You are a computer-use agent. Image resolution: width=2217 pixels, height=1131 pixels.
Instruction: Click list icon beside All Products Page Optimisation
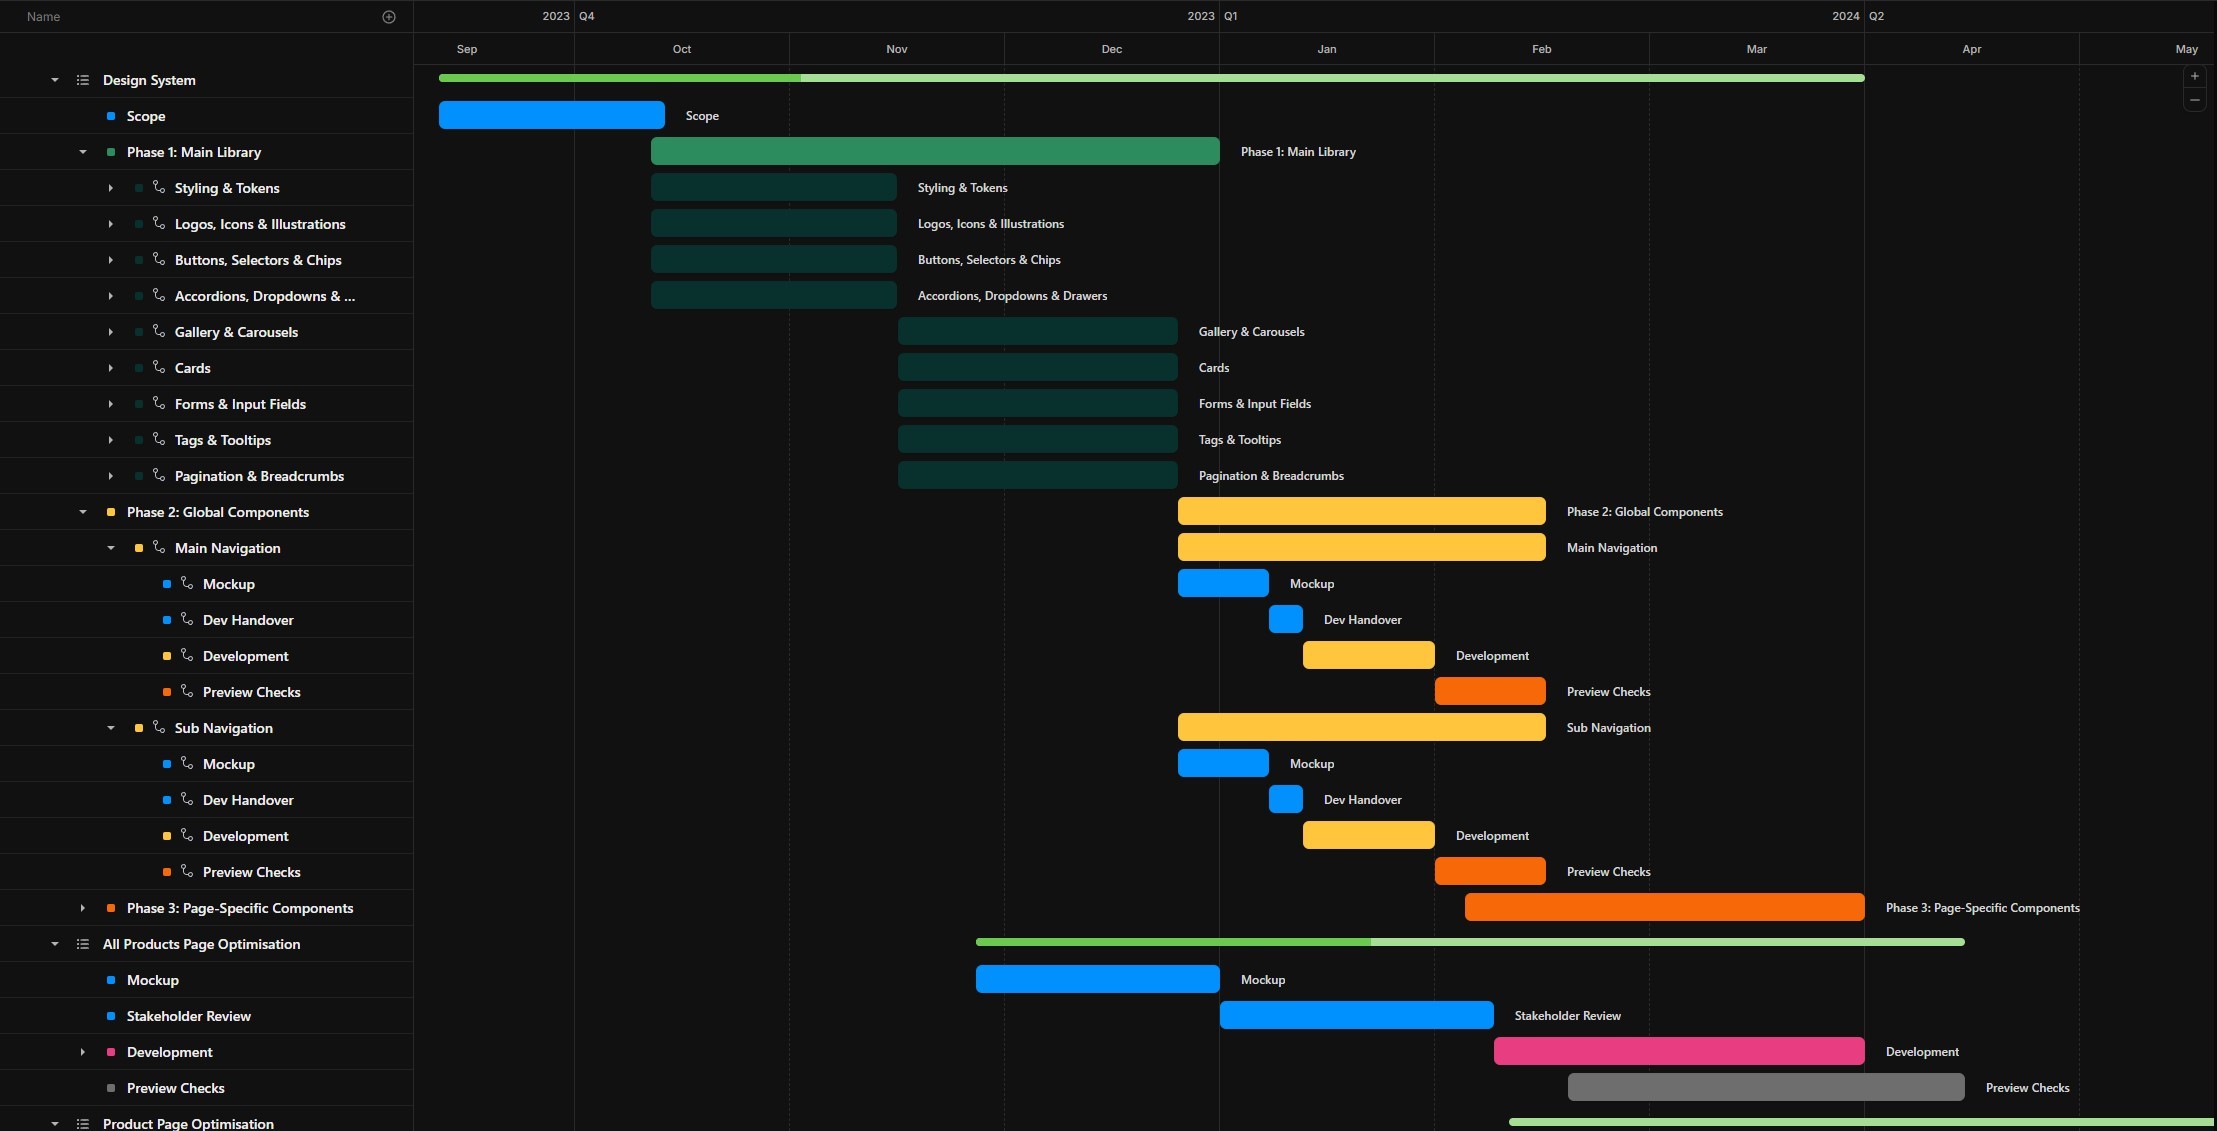[83, 944]
